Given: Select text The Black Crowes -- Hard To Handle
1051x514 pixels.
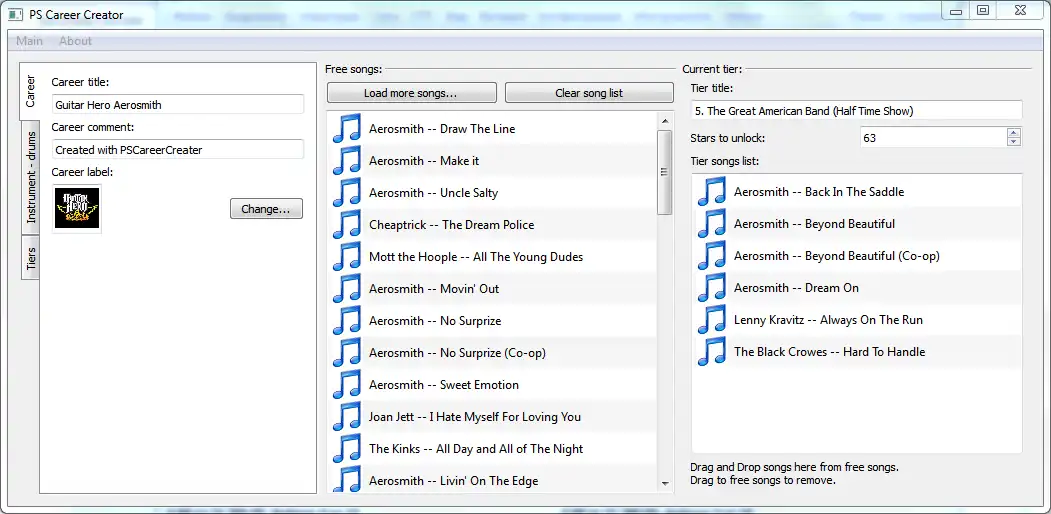Looking at the screenshot, I should tap(829, 352).
